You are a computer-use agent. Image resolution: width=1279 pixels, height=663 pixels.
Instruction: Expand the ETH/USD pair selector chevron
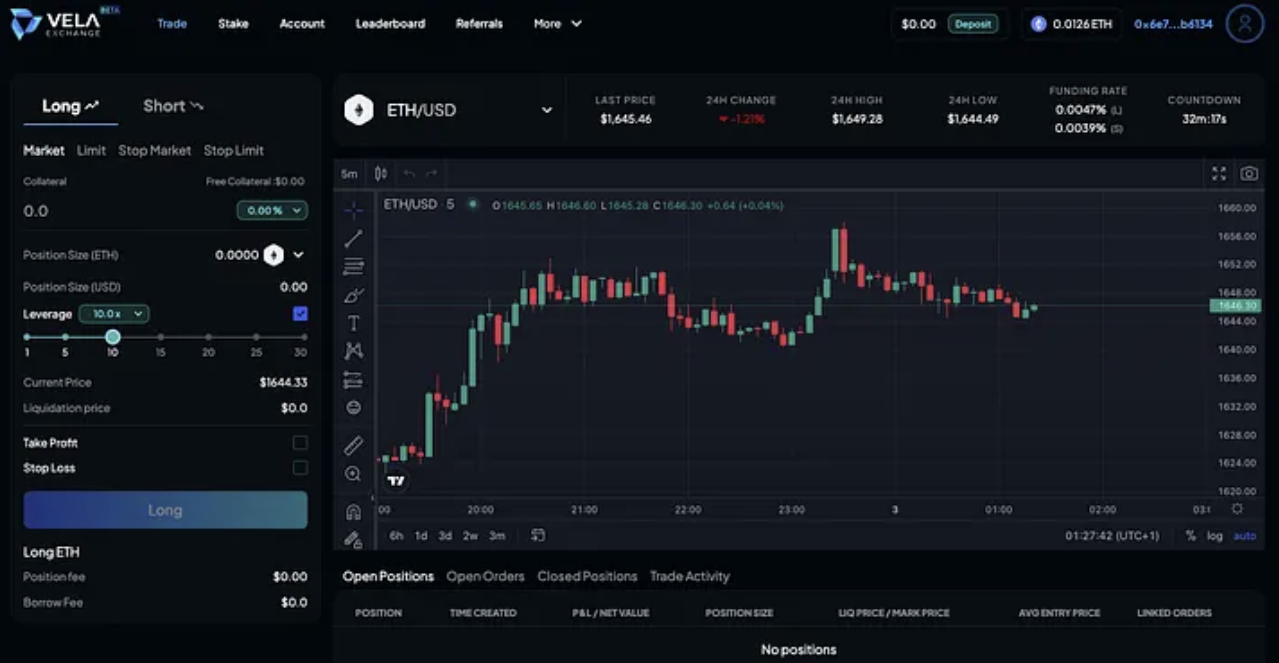tap(546, 110)
